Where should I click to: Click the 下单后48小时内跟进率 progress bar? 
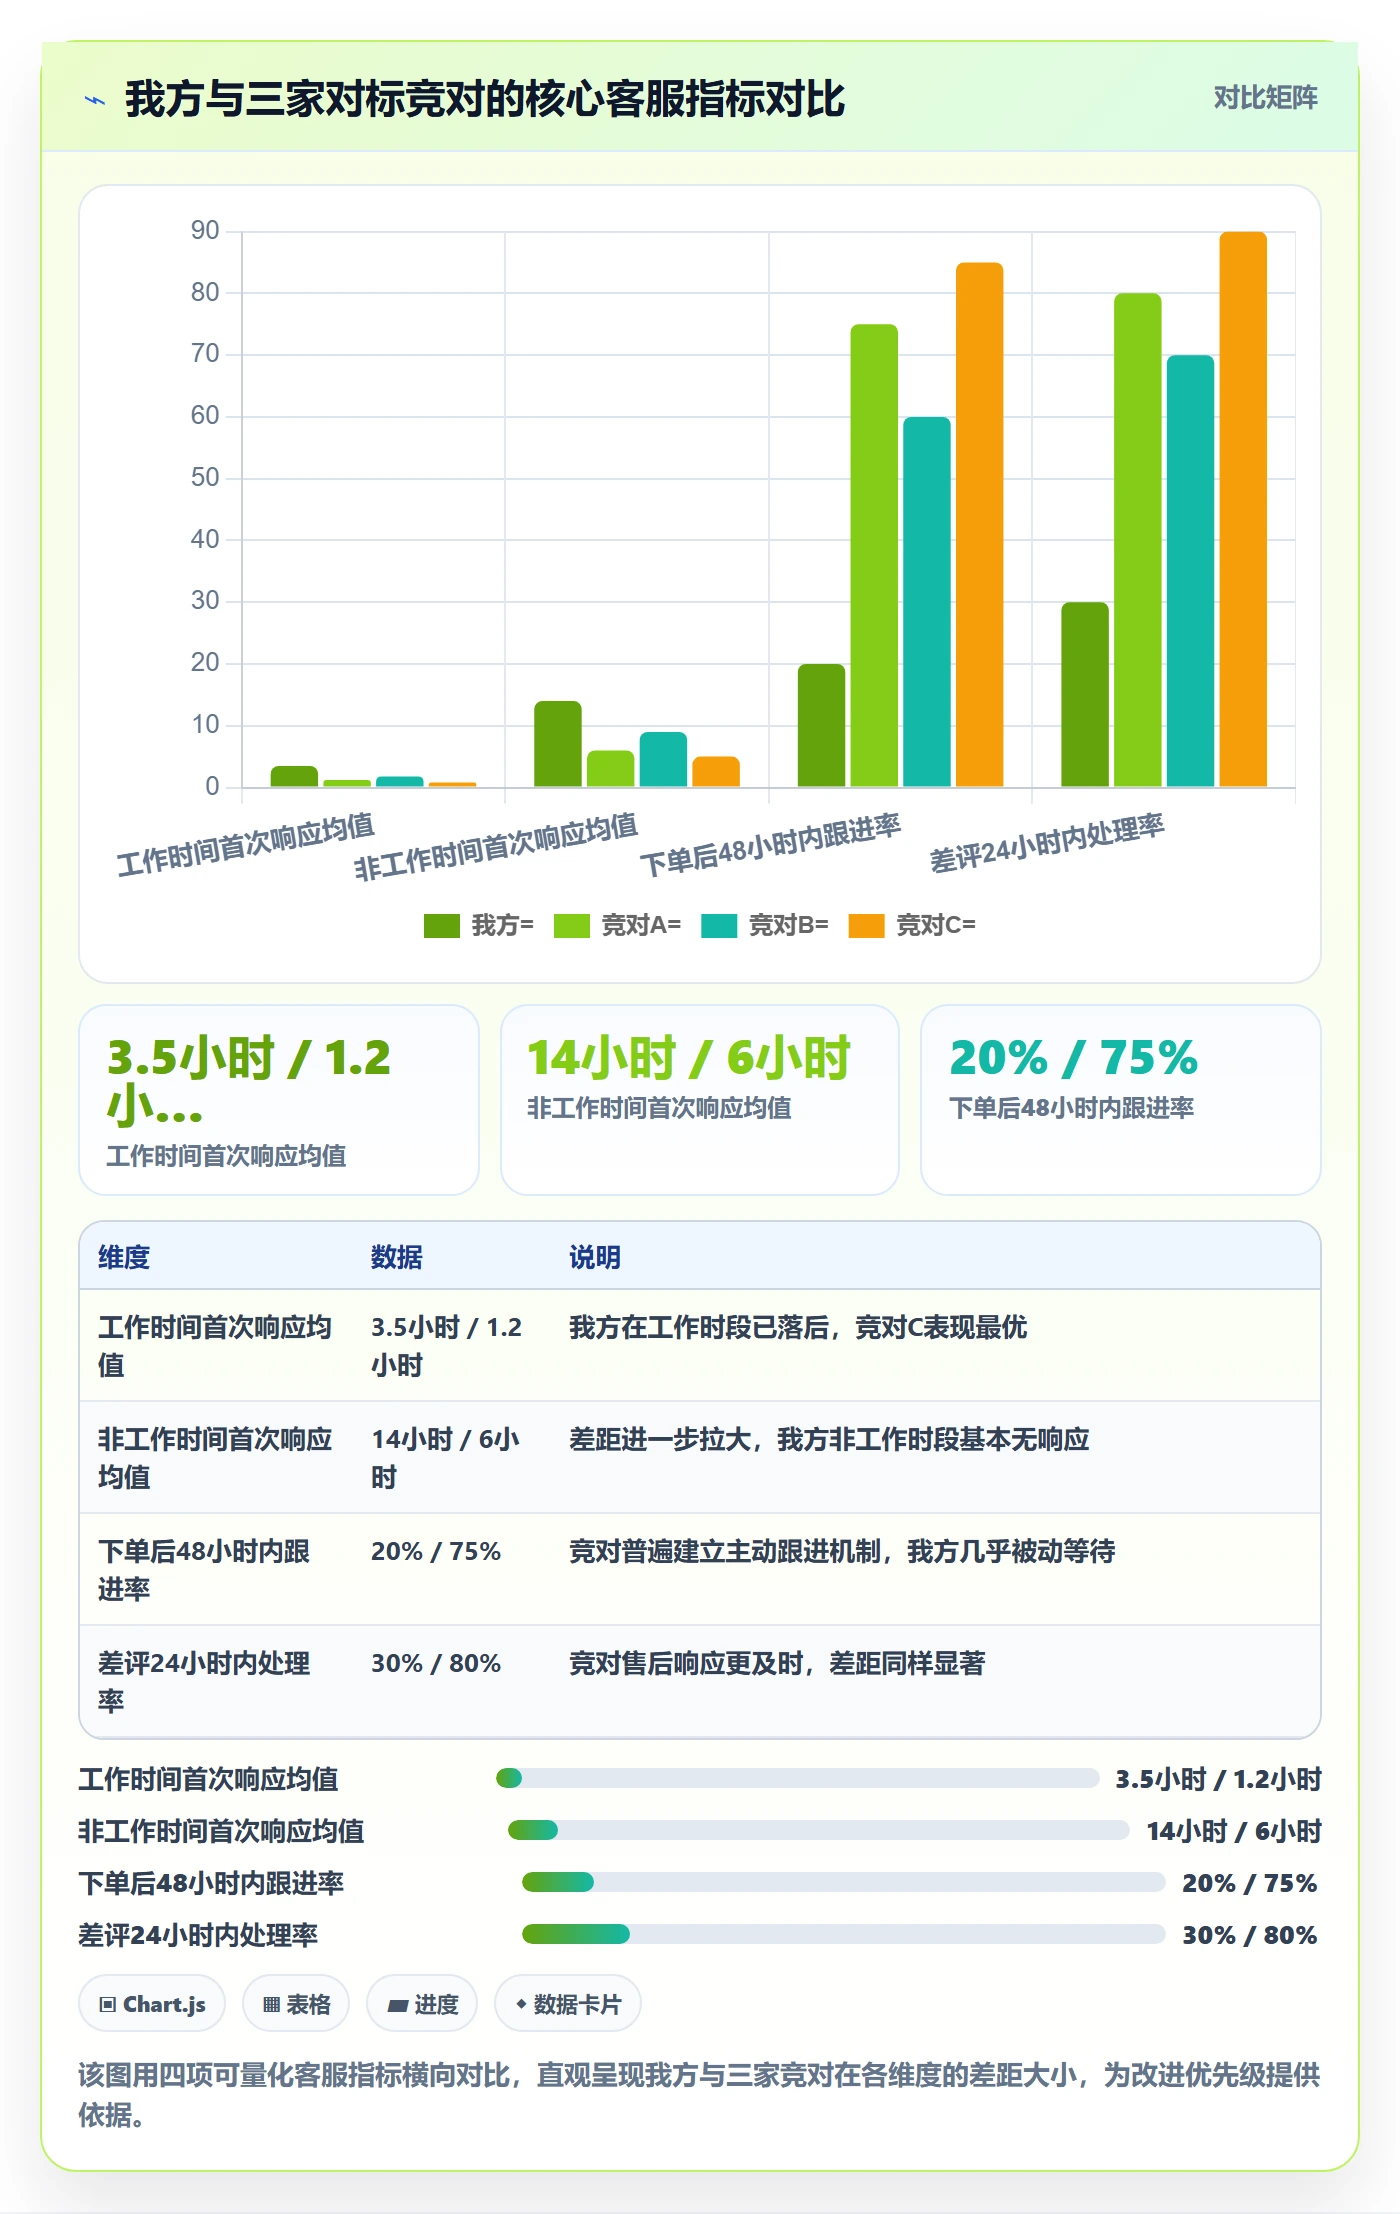coord(844,1882)
